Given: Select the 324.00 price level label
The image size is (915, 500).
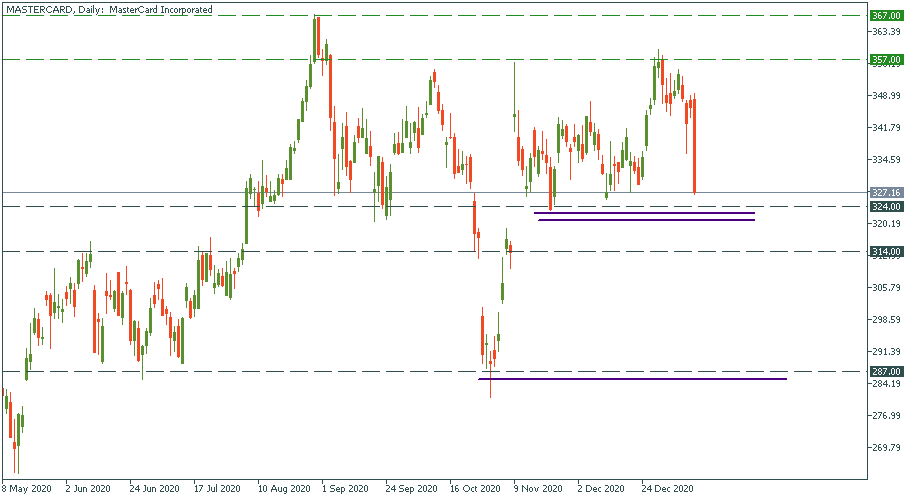Looking at the screenshot, I should pyautogui.click(x=883, y=206).
